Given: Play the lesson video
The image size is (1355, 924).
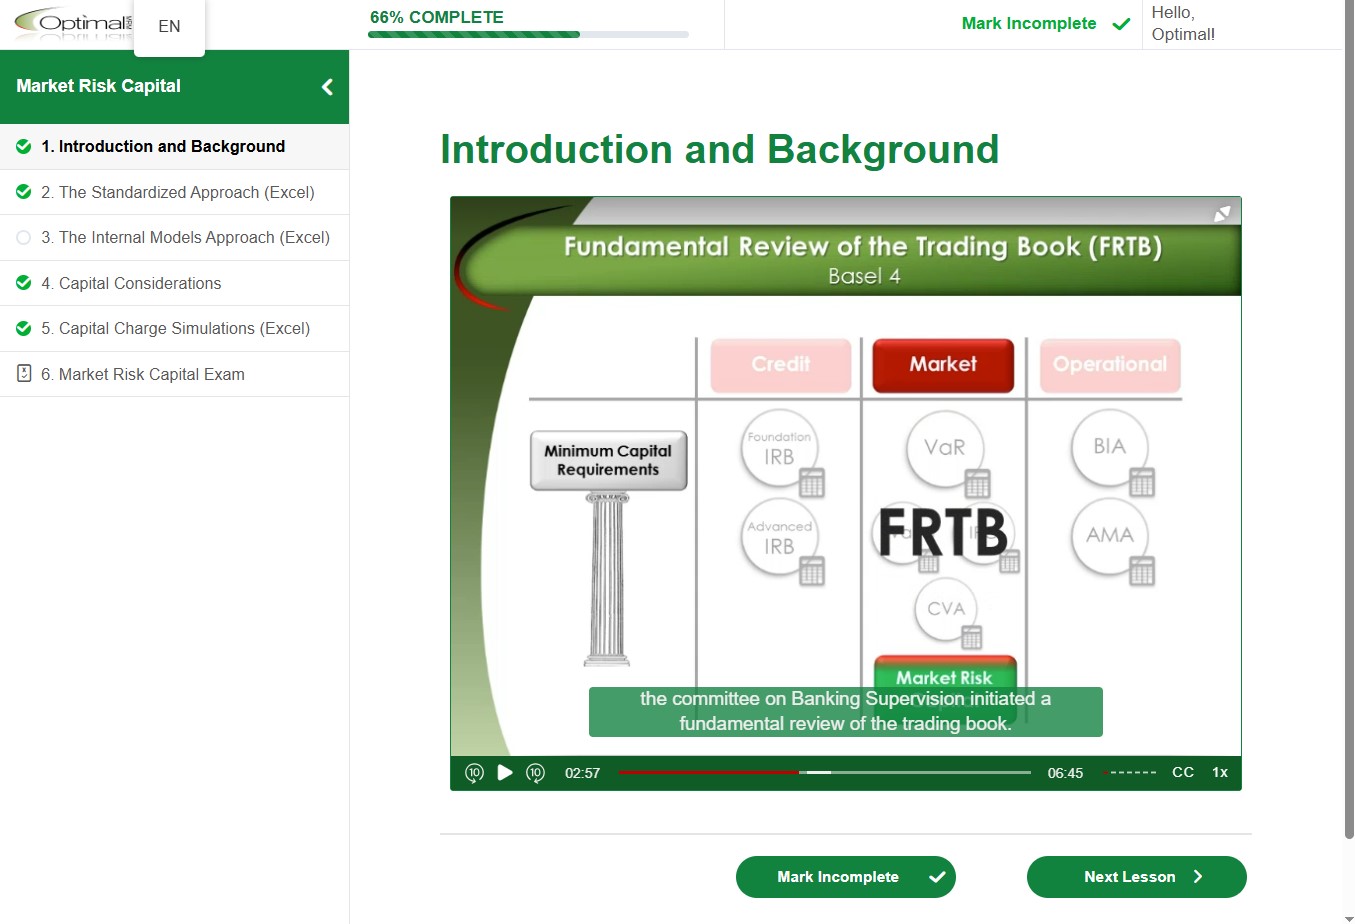Looking at the screenshot, I should pyautogui.click(x=505, y=772).
